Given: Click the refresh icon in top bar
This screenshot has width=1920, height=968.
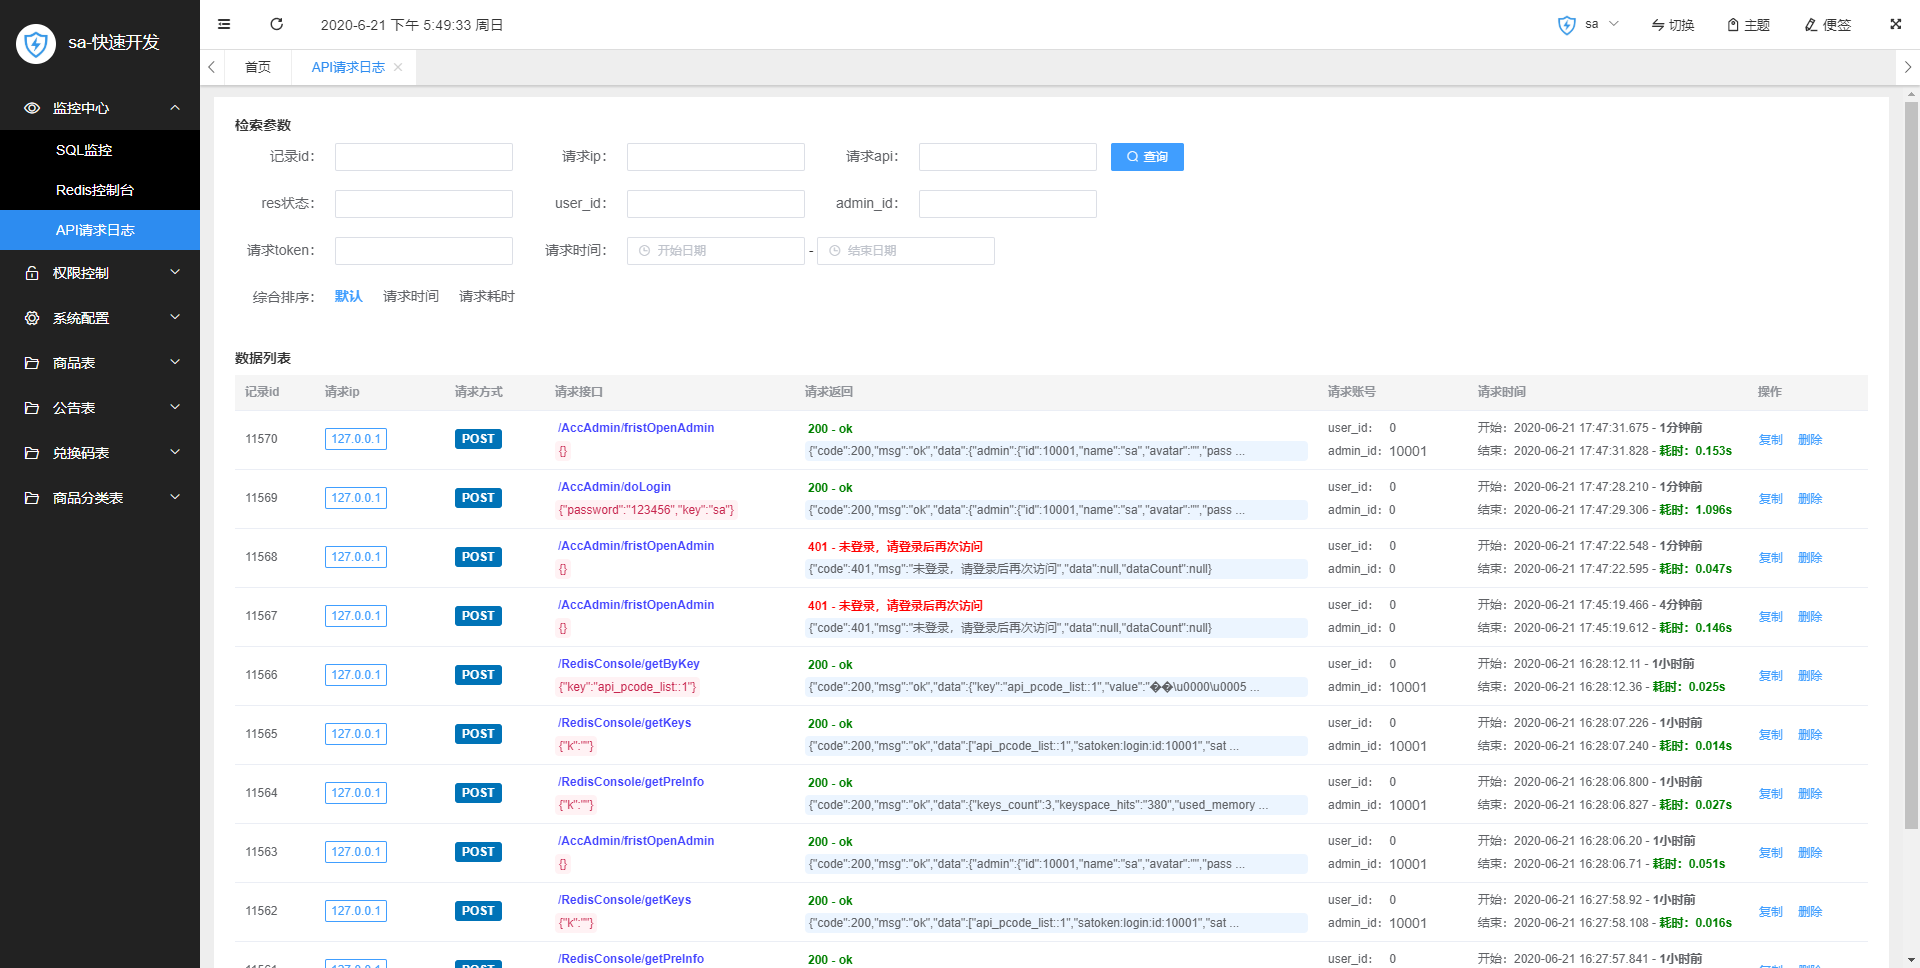Looking at the screenshot, I should [277, 24].
